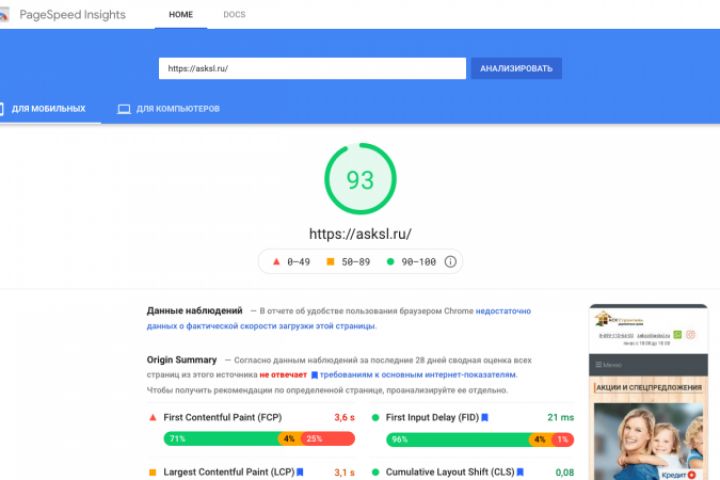Viewport: 720px width, 480px height.
Task: Click the info icon beside the 90–100 legend
Action: (450, 262)
